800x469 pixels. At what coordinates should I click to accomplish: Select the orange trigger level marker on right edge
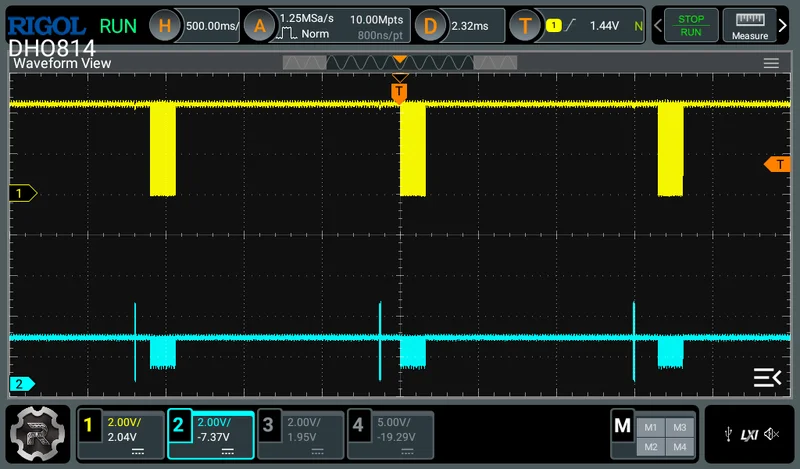[x=776, y=164]
